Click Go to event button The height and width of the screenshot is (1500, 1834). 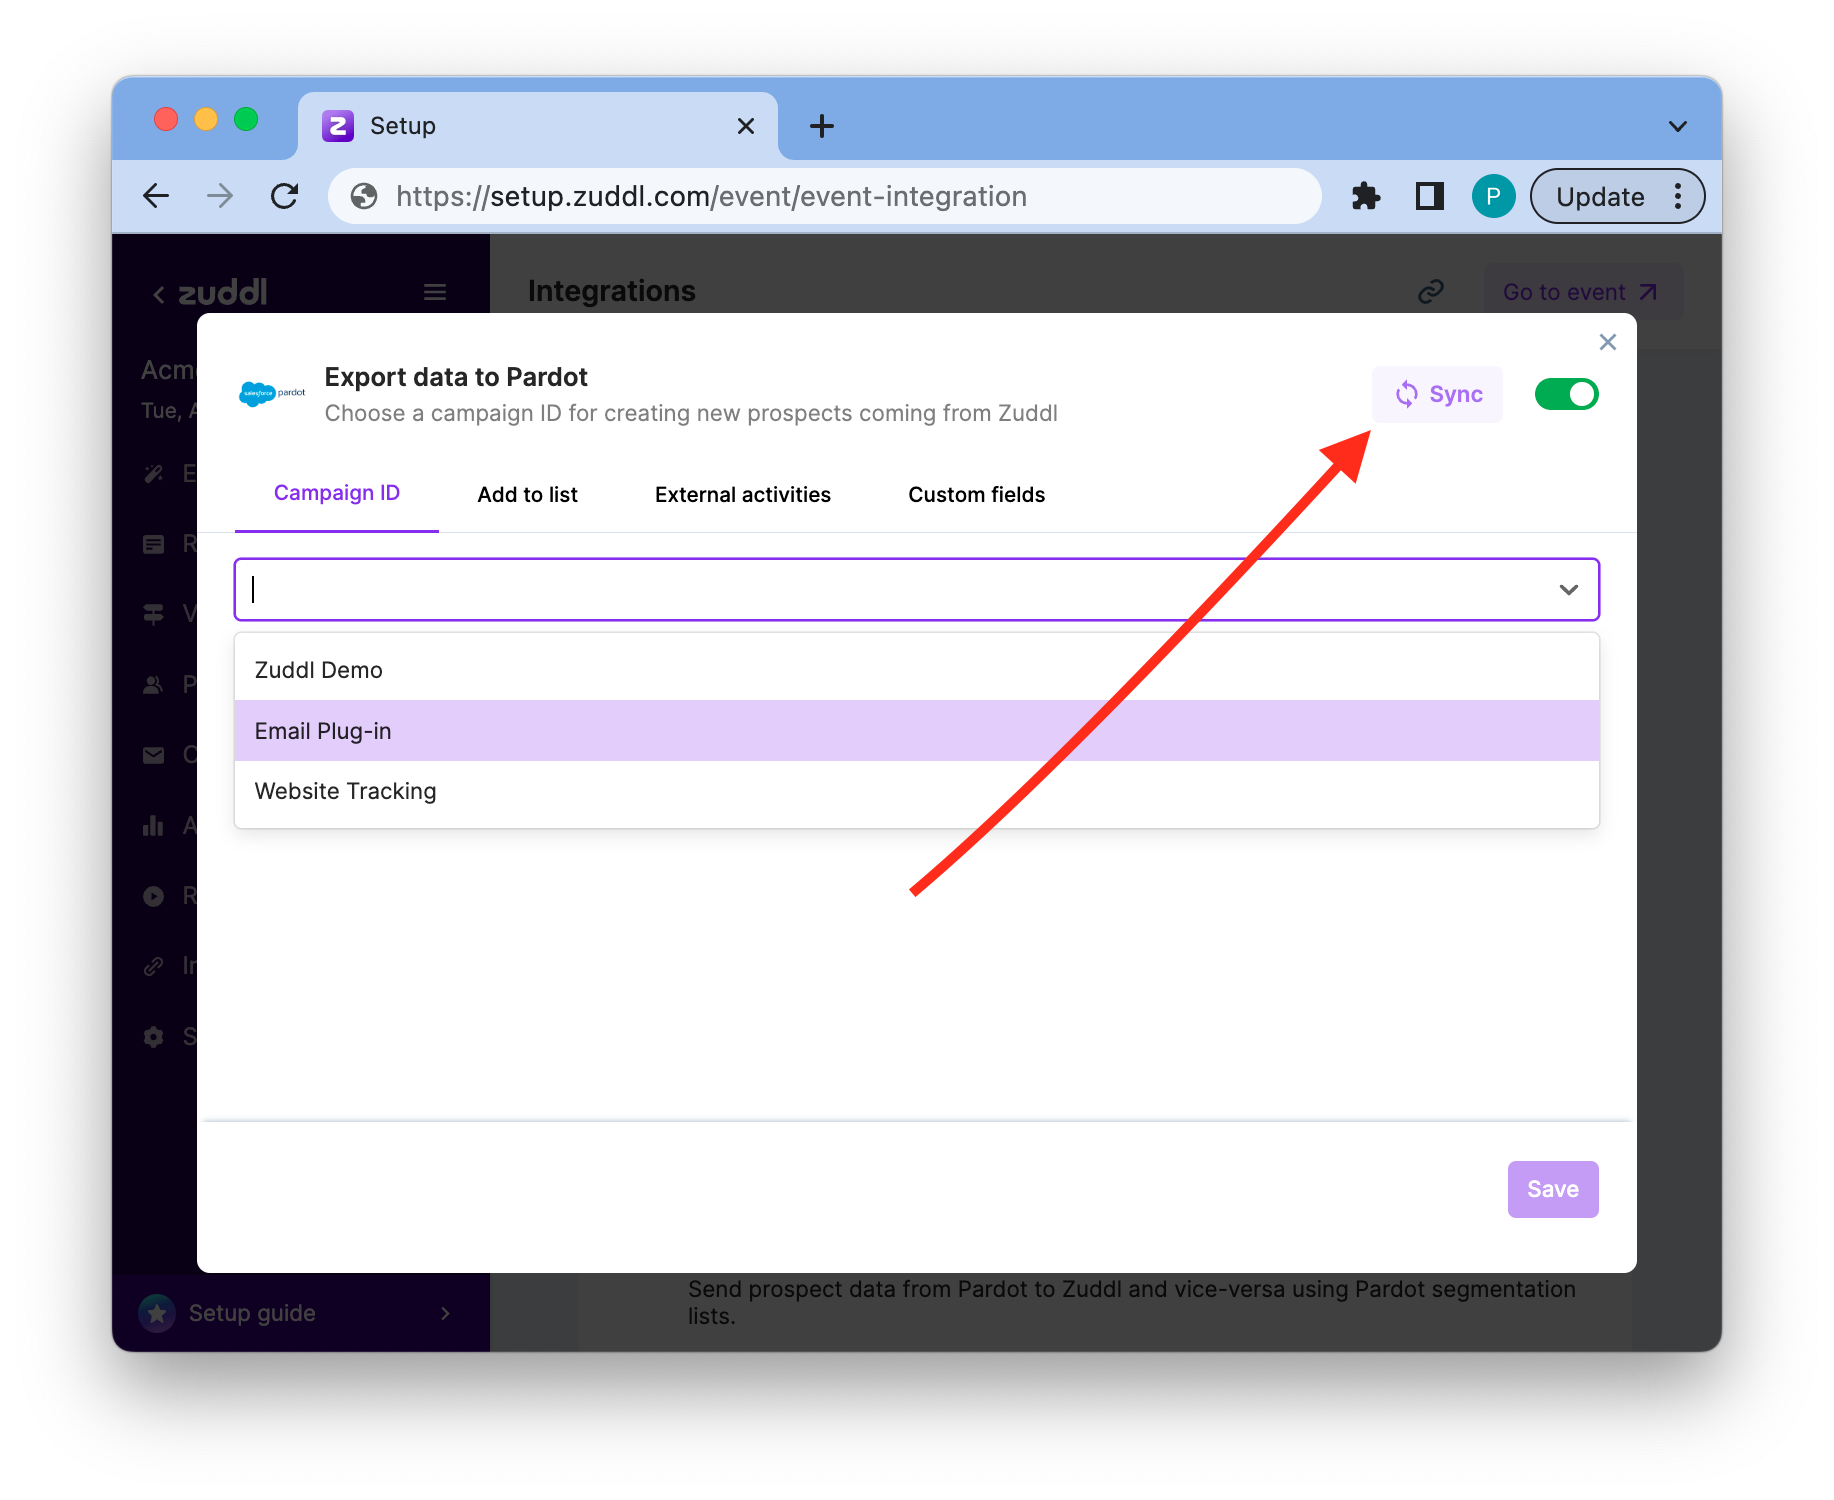pyautogui.click(x=1582, y=292)
